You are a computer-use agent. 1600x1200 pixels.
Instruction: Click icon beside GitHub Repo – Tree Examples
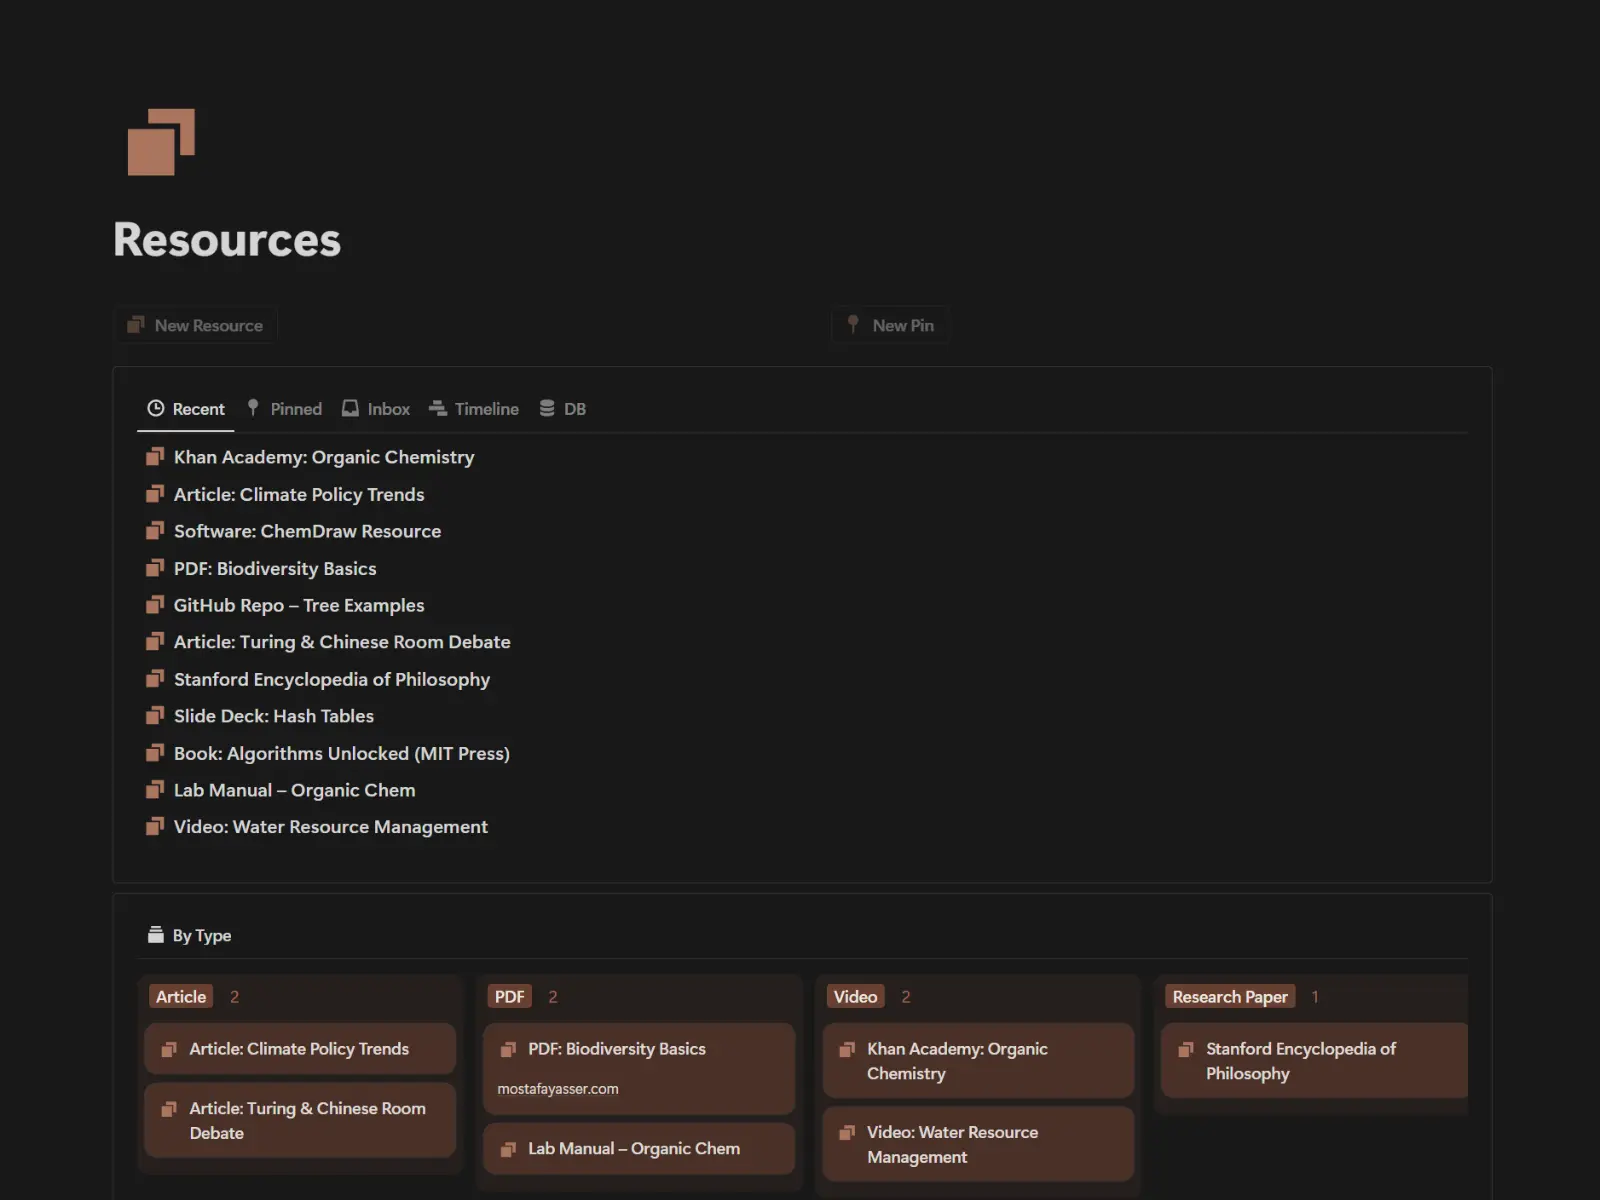(155, 605)
